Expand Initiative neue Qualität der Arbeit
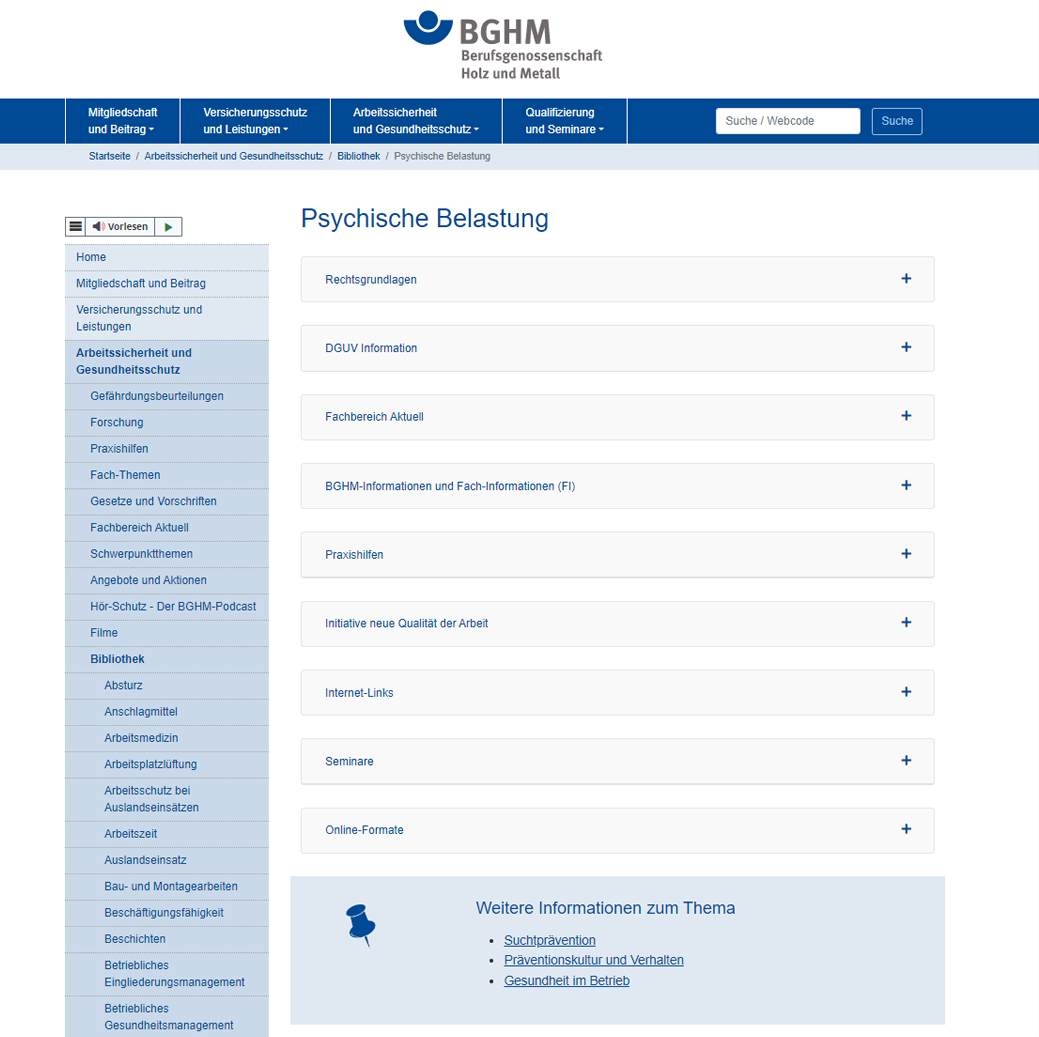This screenshot has width=1039, height=1037. click(617, 623)
